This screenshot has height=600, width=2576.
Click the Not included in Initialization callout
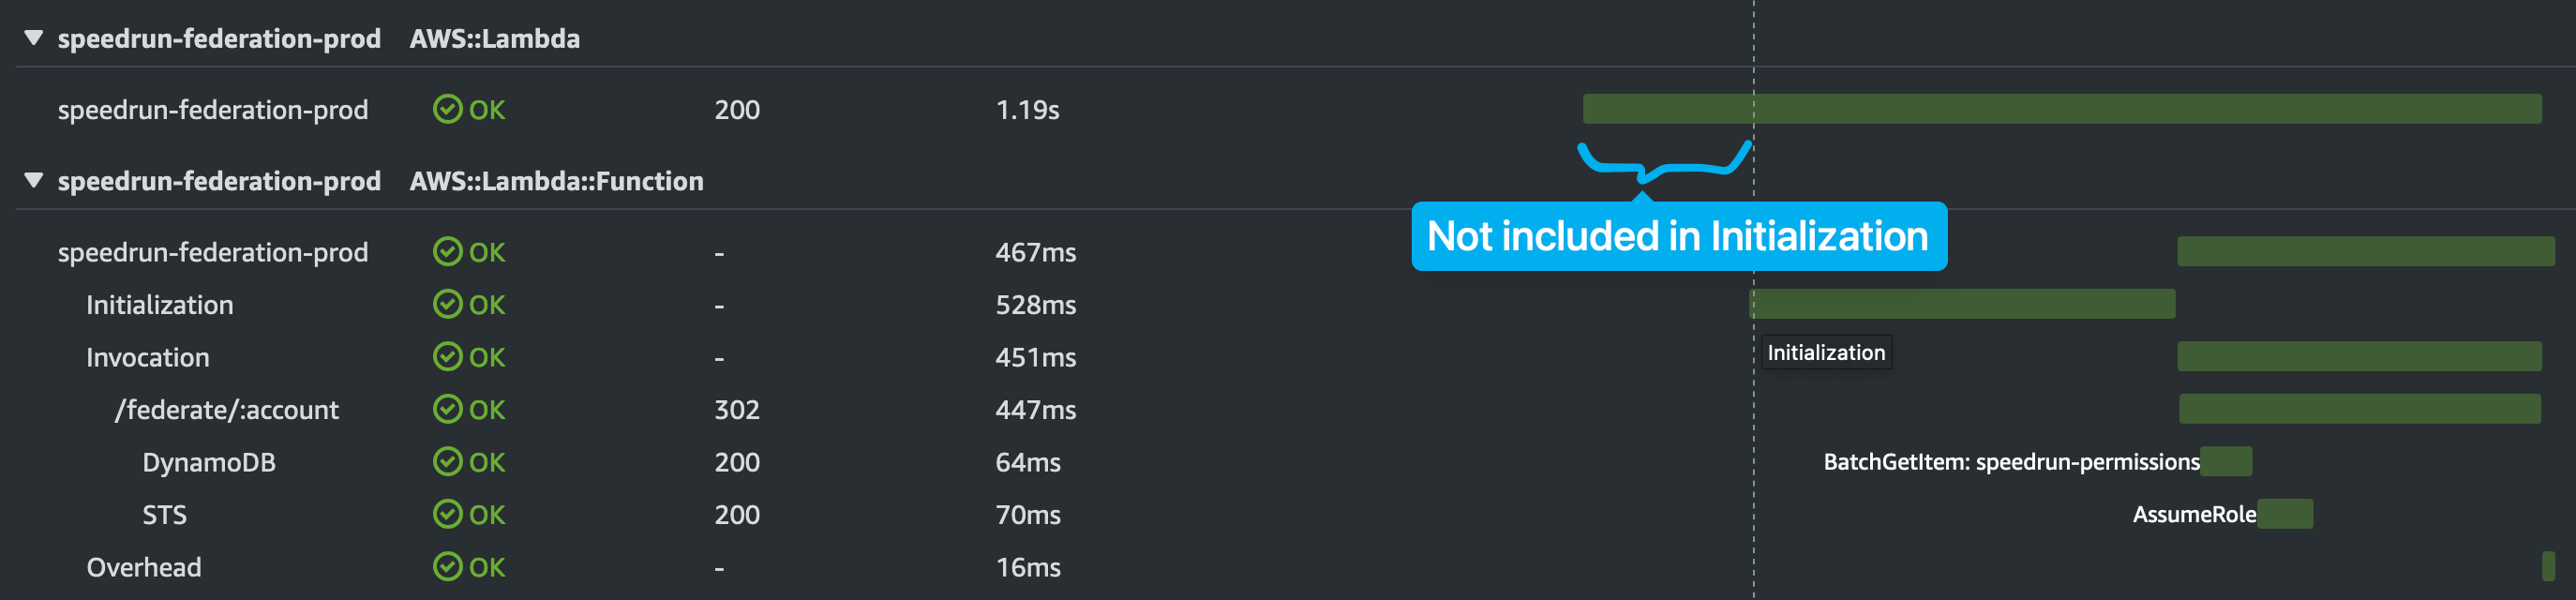(x=1678, y=237)
